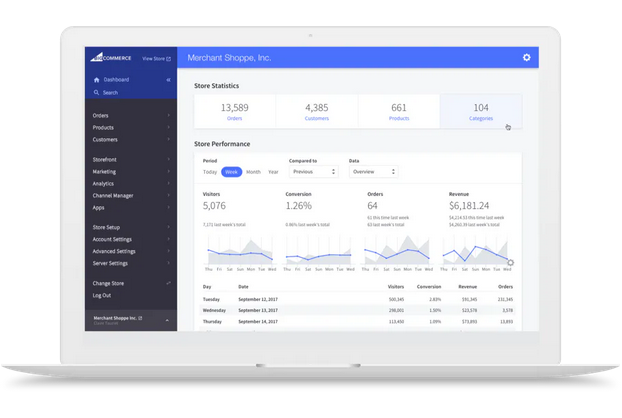Open the Data Overview dropdown

pos(373,172)
